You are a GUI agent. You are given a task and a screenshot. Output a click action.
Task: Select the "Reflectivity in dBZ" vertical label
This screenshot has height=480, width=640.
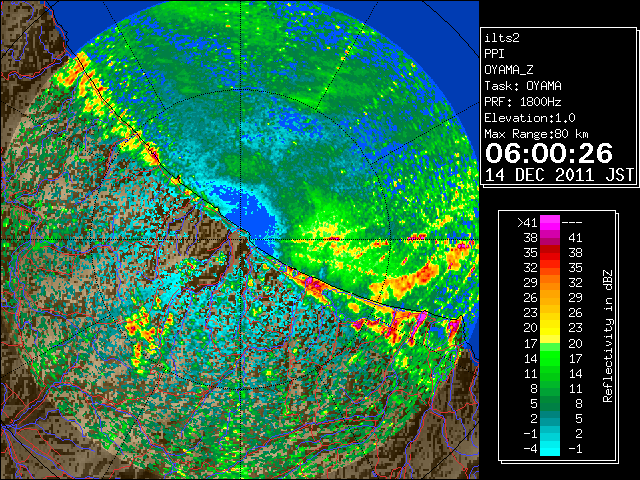[x=608, y=336]
